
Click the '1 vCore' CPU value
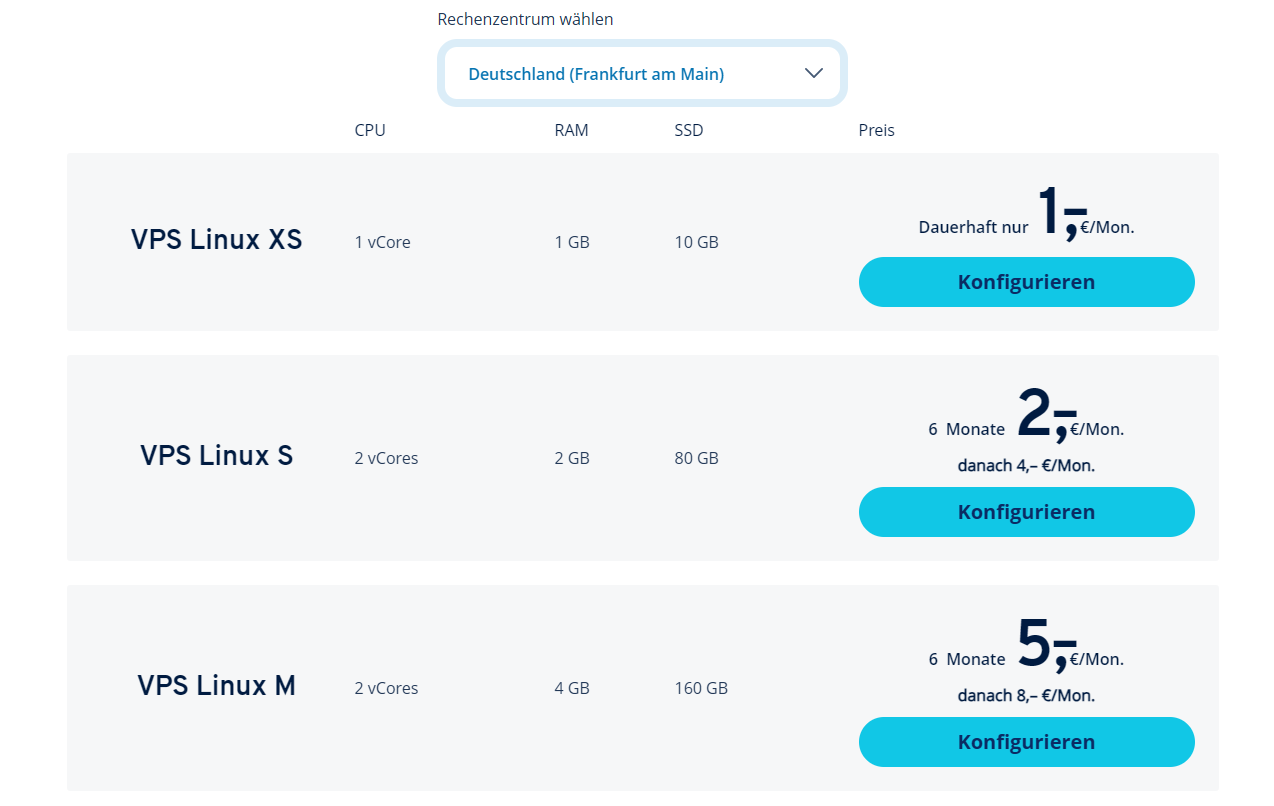pyautogui.click(x=382, y=242)
